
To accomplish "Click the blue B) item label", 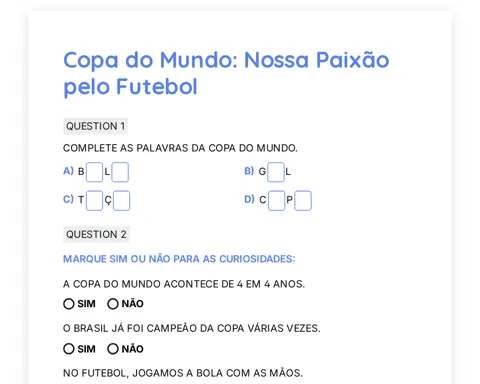I will (249, 171).
